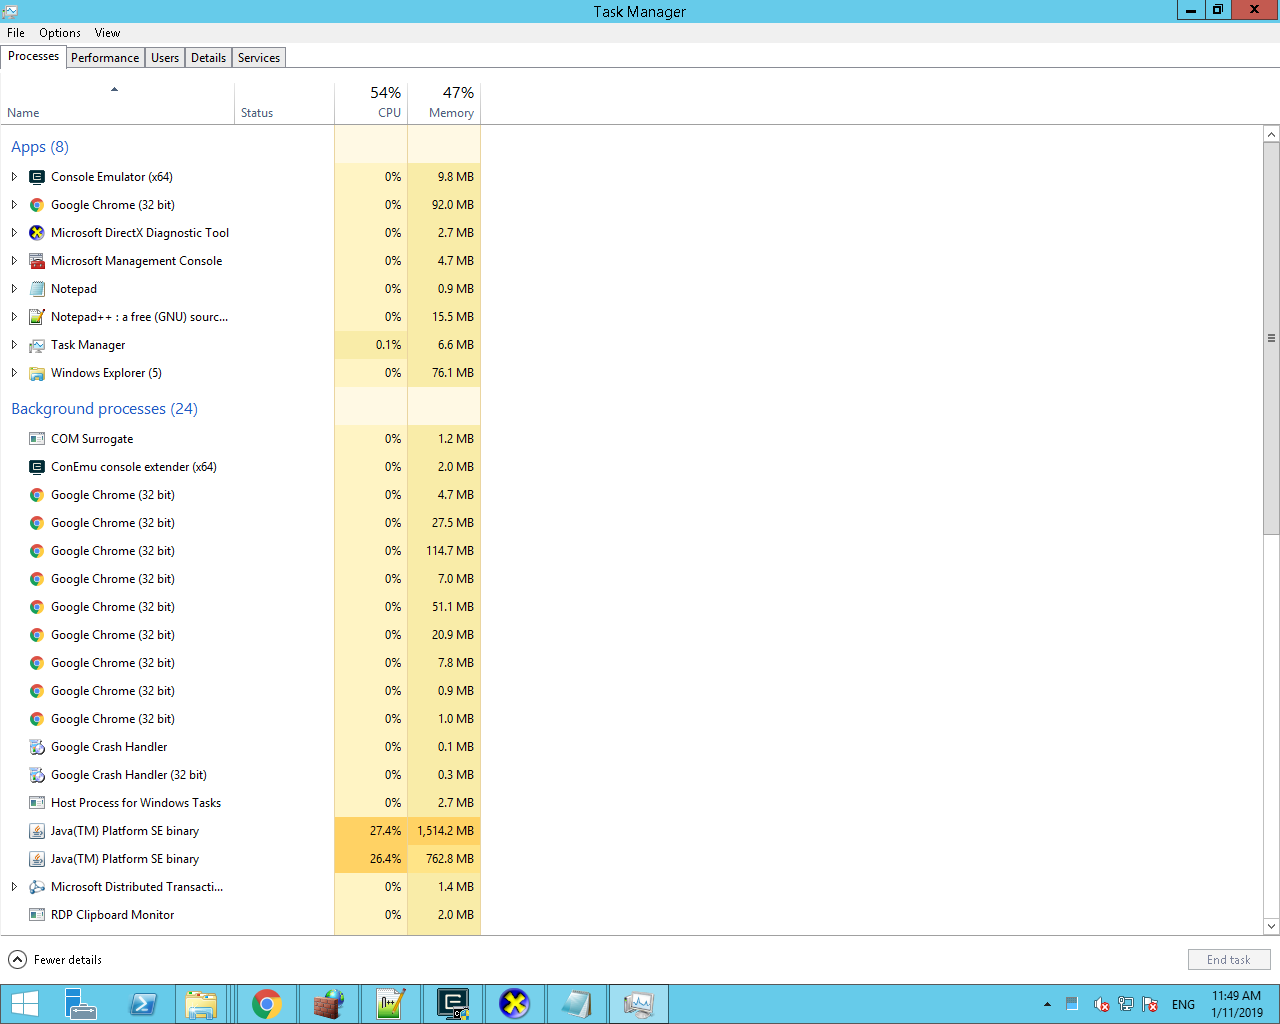Open File Explorer from the taskbar
This screenshot has height=1024, width=1280.
[x=201, y=1004]
